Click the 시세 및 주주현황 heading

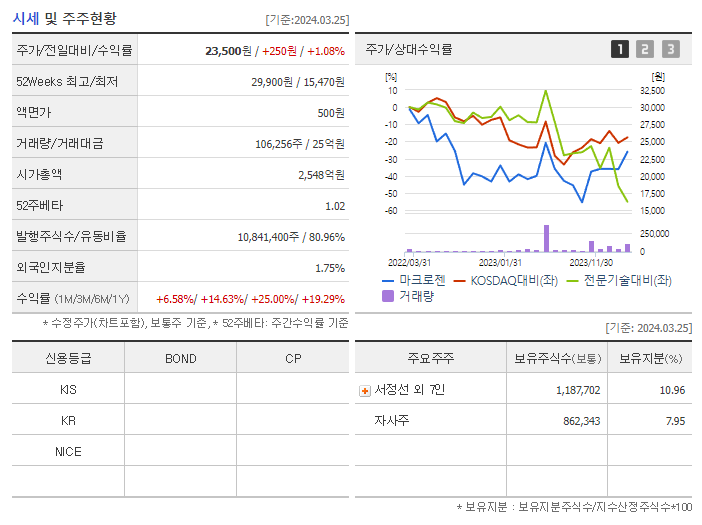pyautogui.click(x=64, y=18)
